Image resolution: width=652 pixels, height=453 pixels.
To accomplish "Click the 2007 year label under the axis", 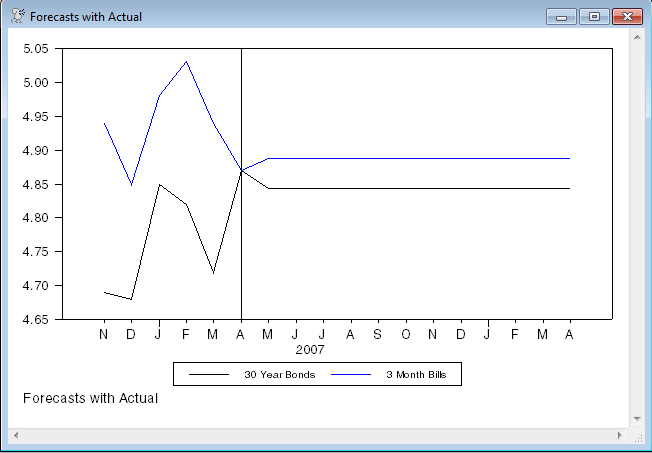I will click(x=309, y=350).
